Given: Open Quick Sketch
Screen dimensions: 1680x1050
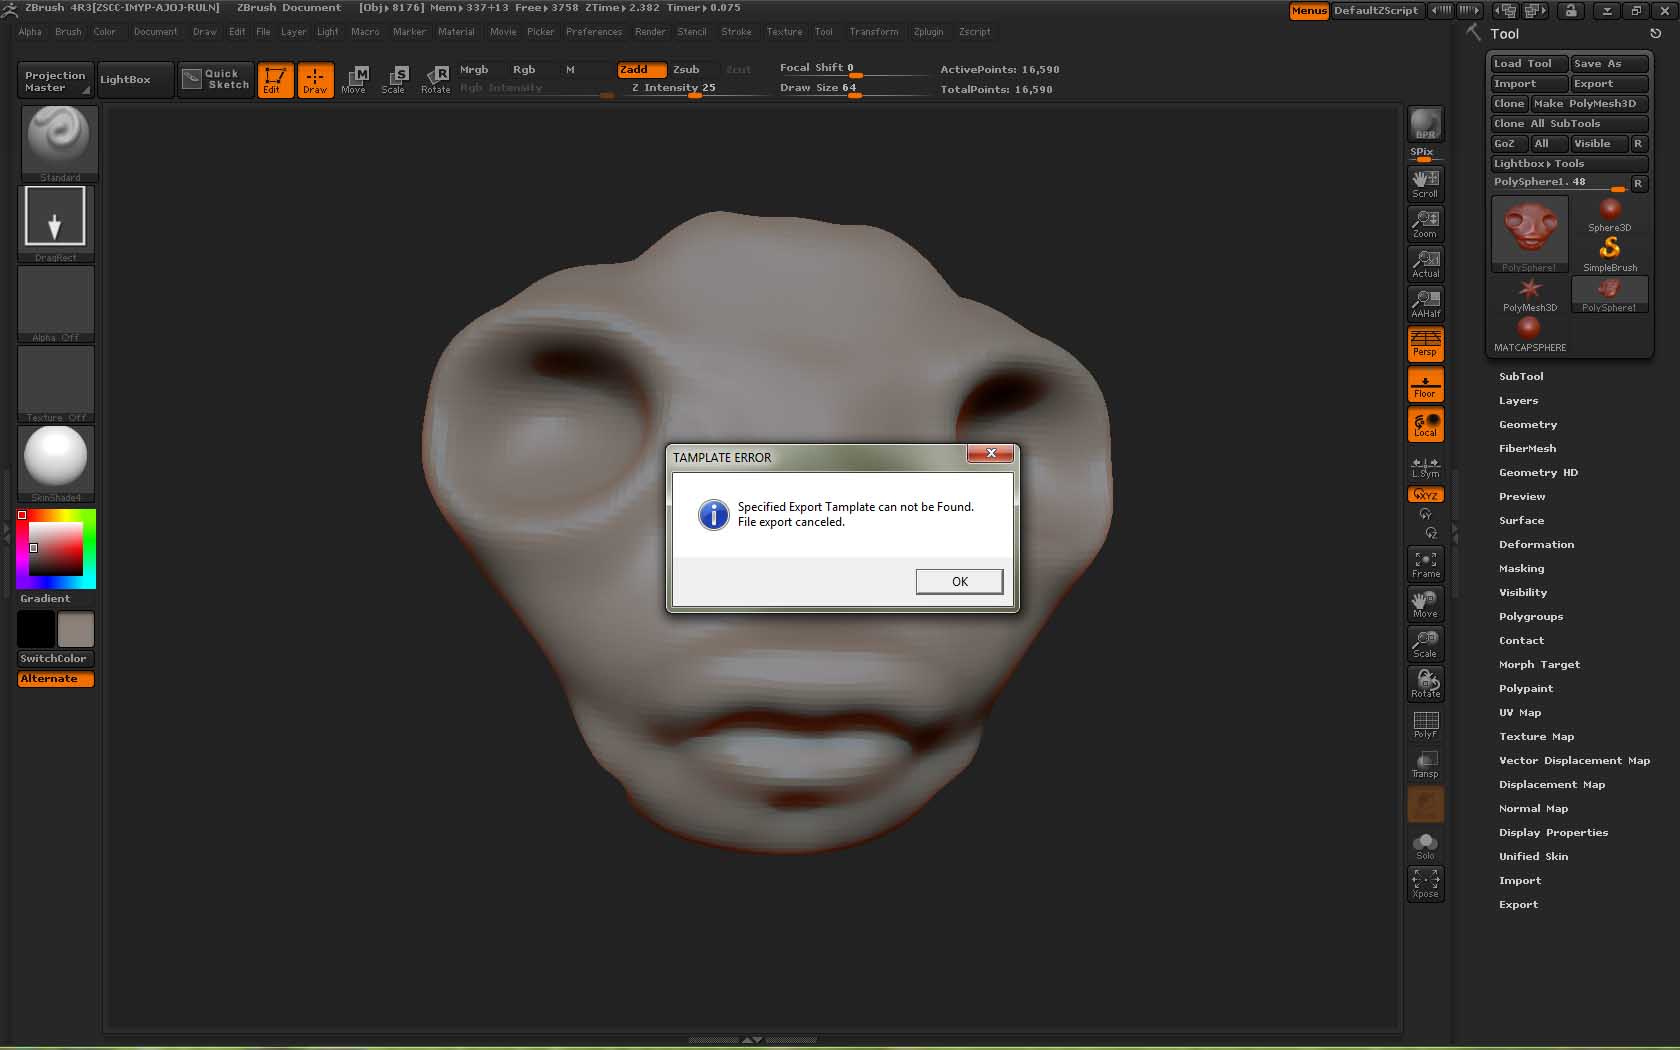Looking at the screenshot, I should 215,80.
